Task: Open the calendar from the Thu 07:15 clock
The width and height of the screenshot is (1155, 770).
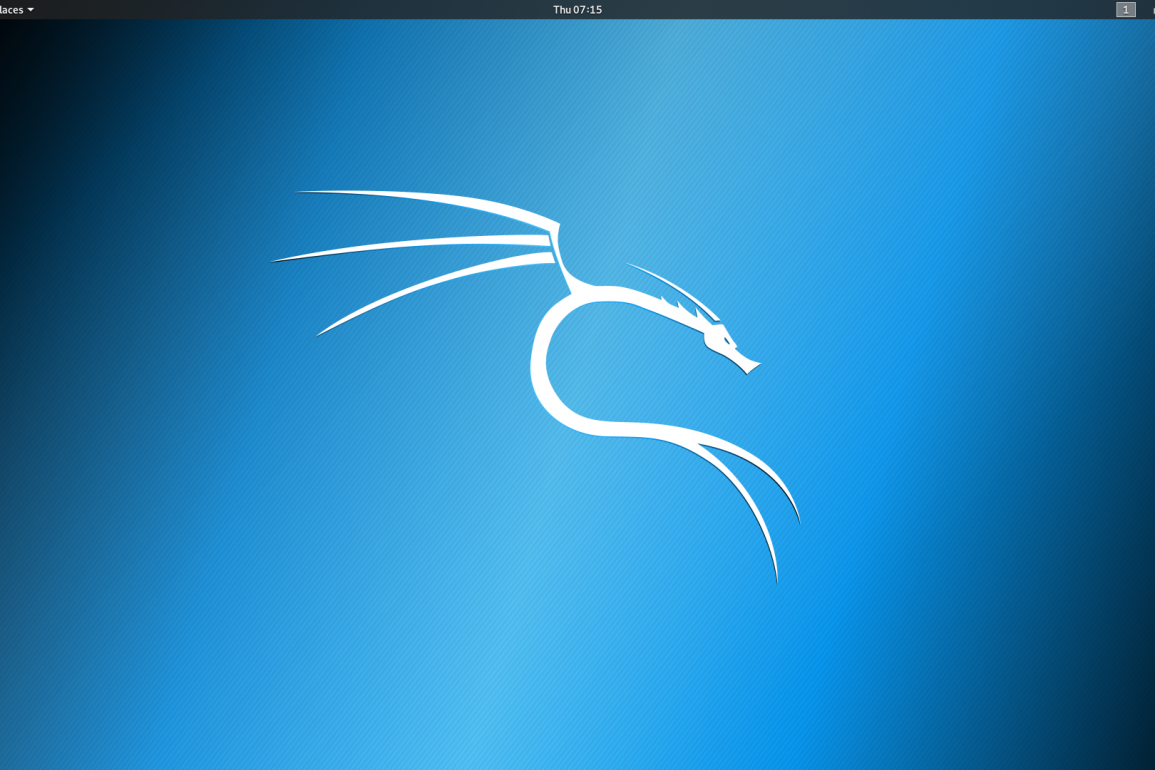Action: coord(577,10)
